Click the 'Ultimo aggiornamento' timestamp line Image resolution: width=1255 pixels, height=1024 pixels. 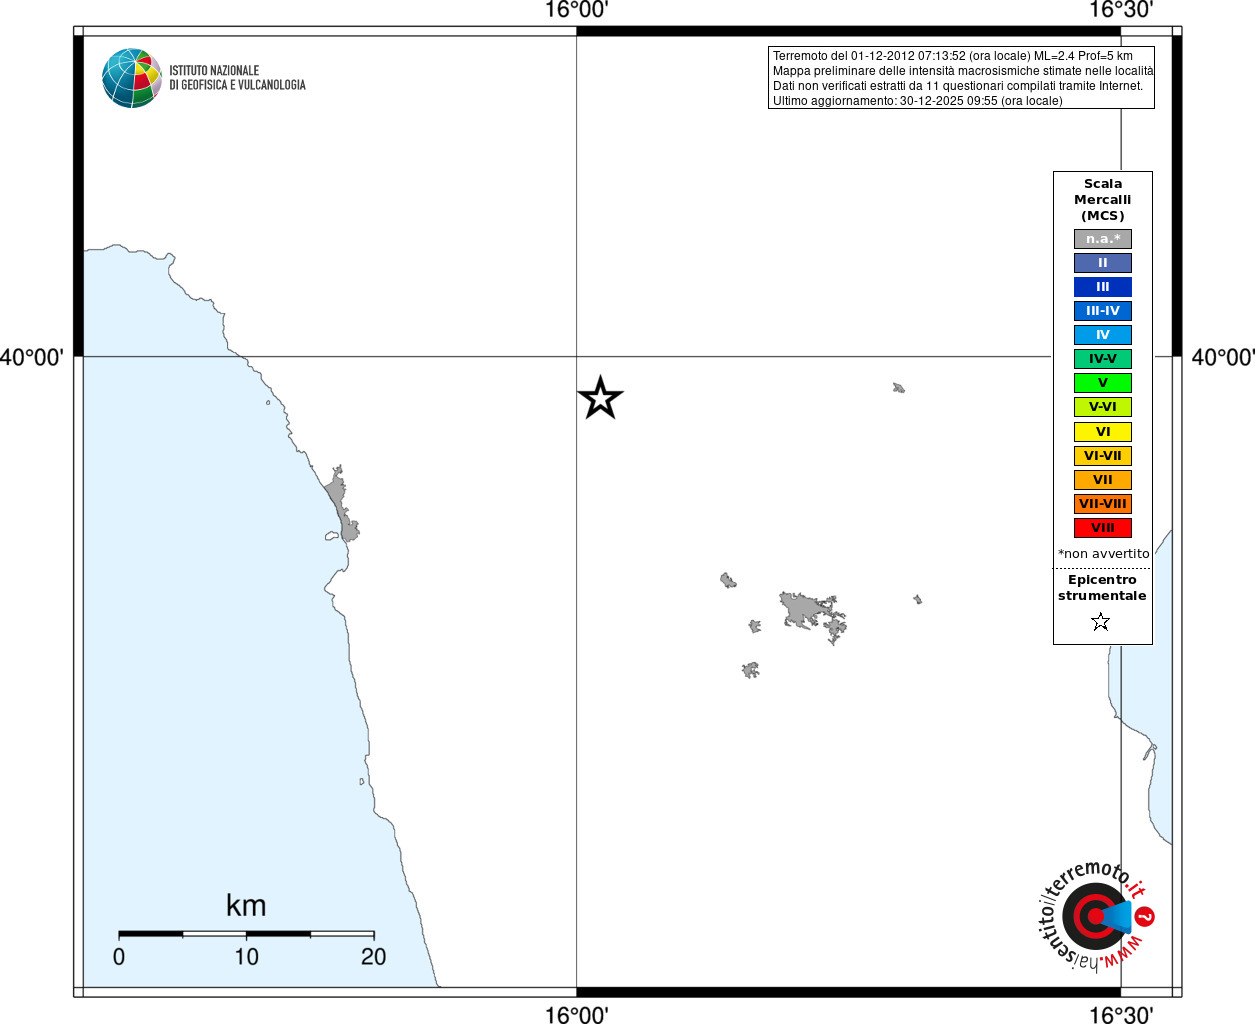tap(918, 101)
